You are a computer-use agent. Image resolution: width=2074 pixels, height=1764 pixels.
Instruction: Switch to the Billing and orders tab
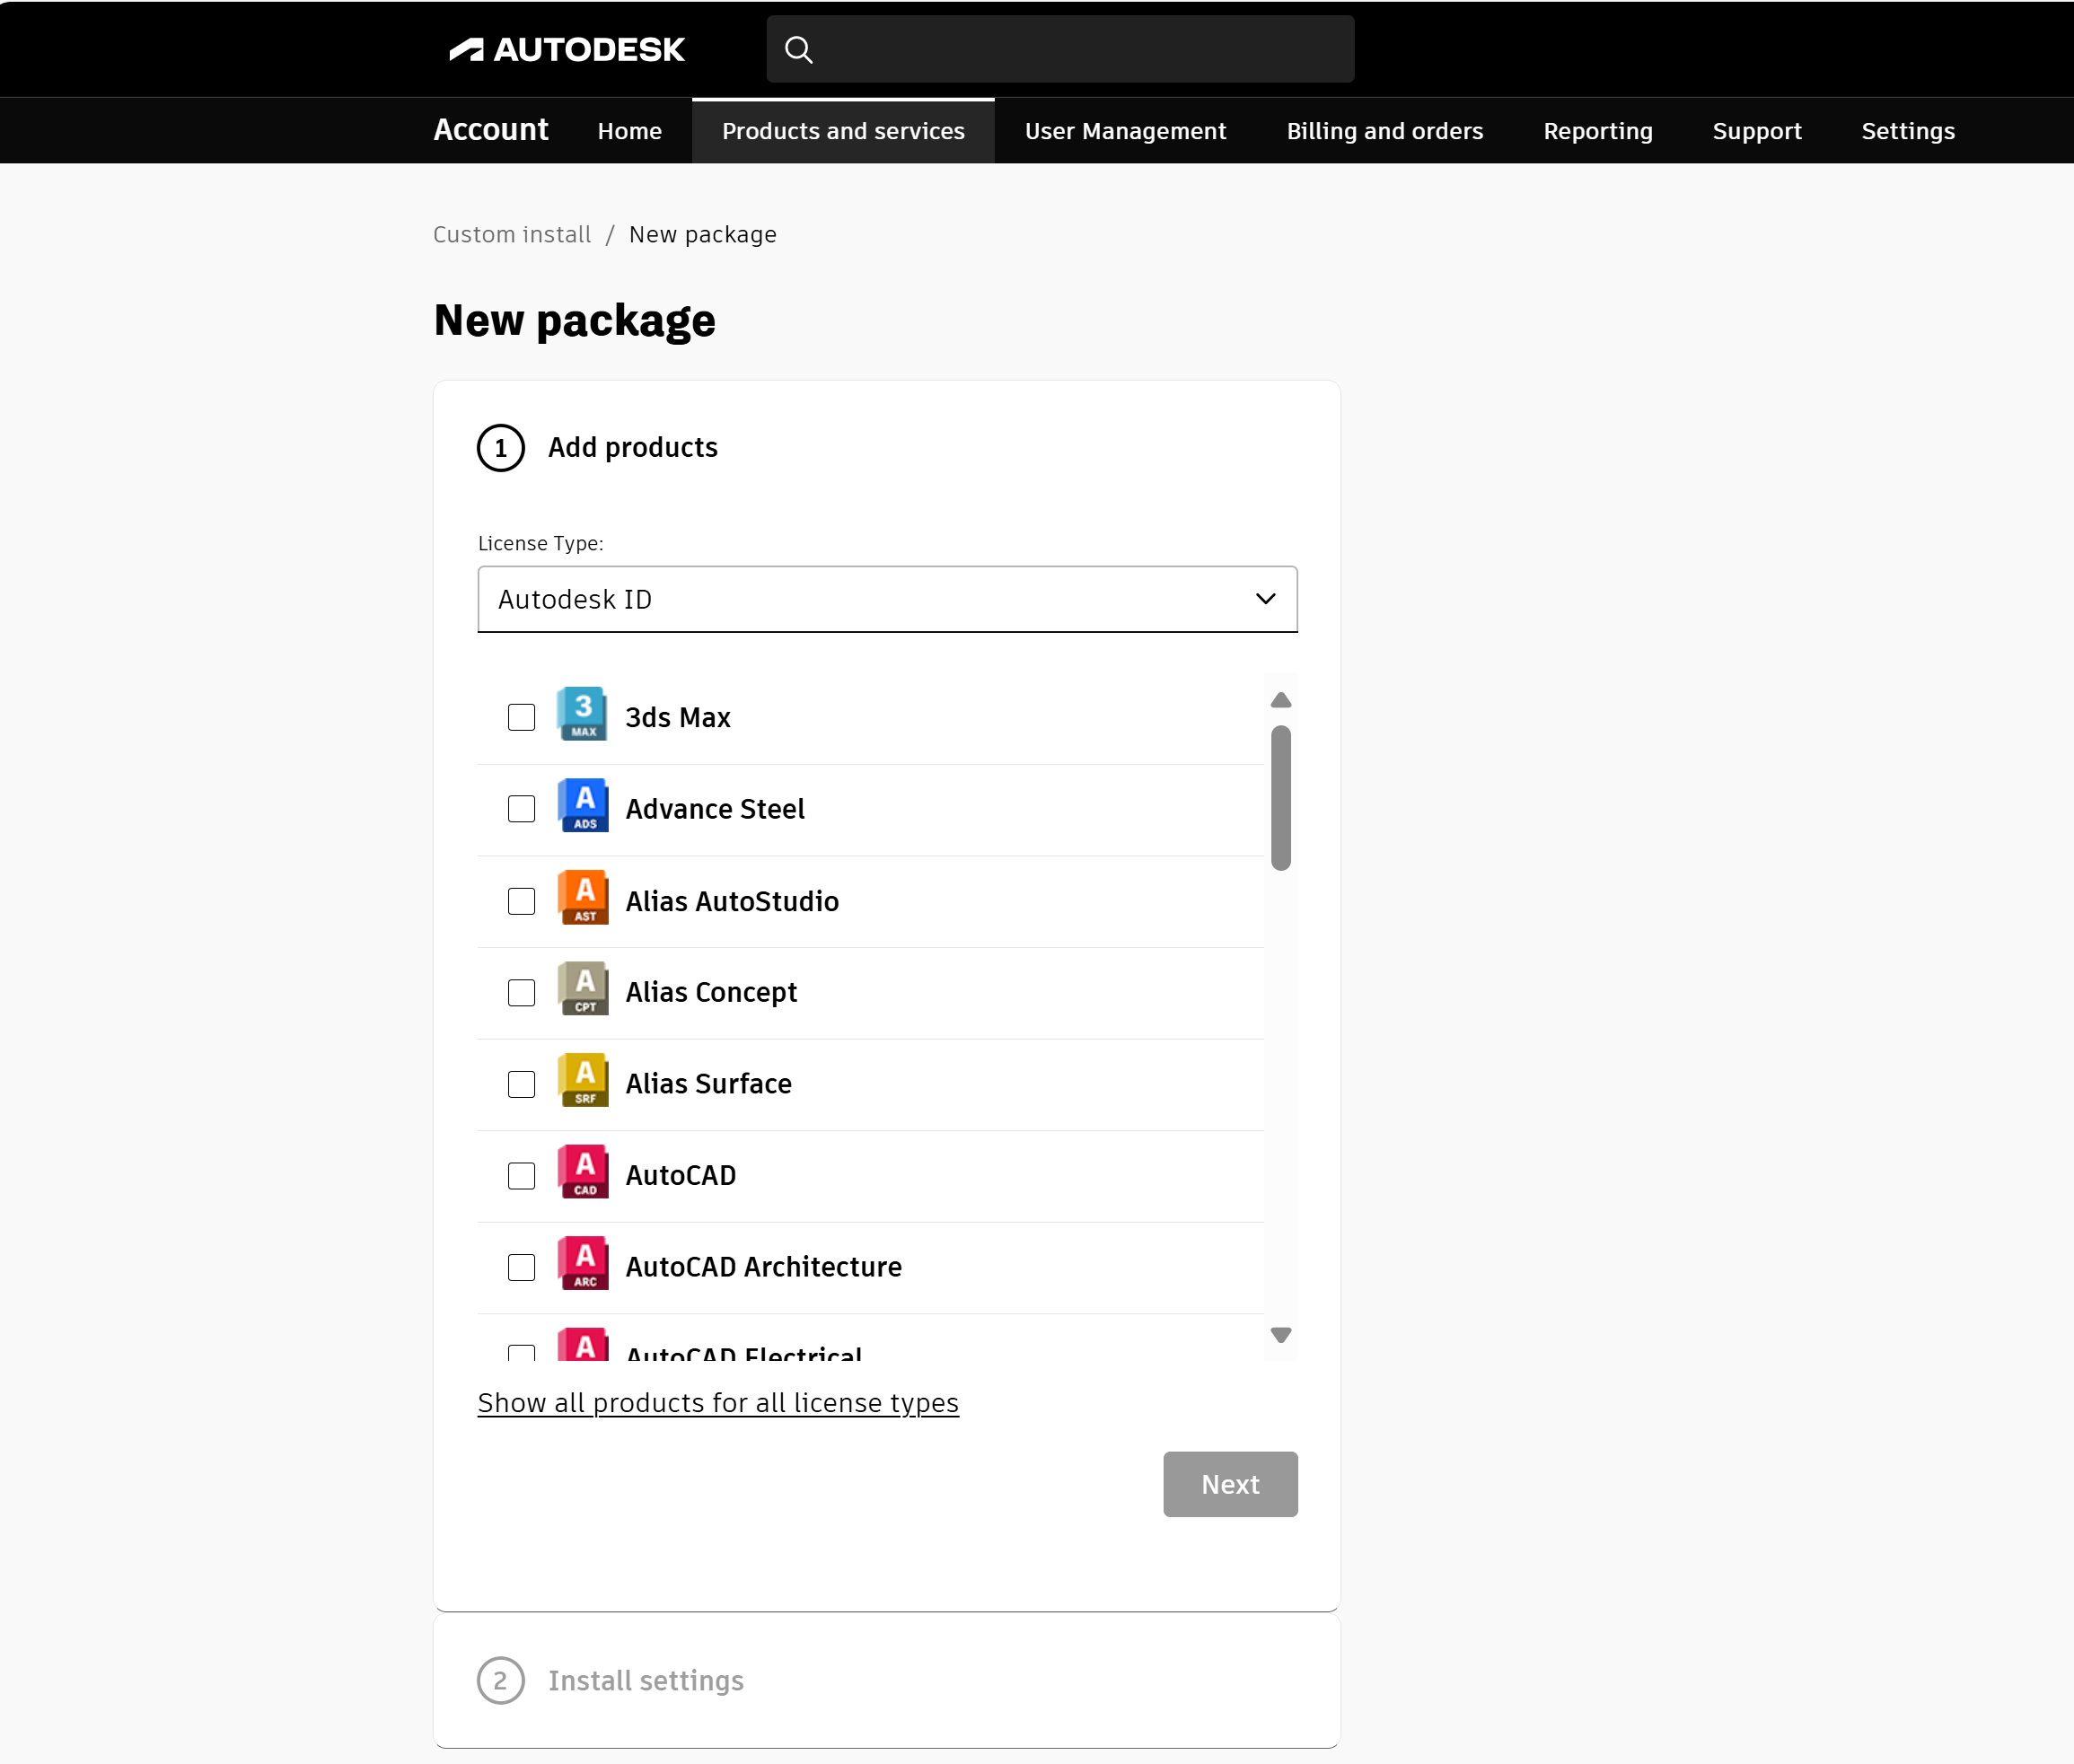(x=1384, y=130)
